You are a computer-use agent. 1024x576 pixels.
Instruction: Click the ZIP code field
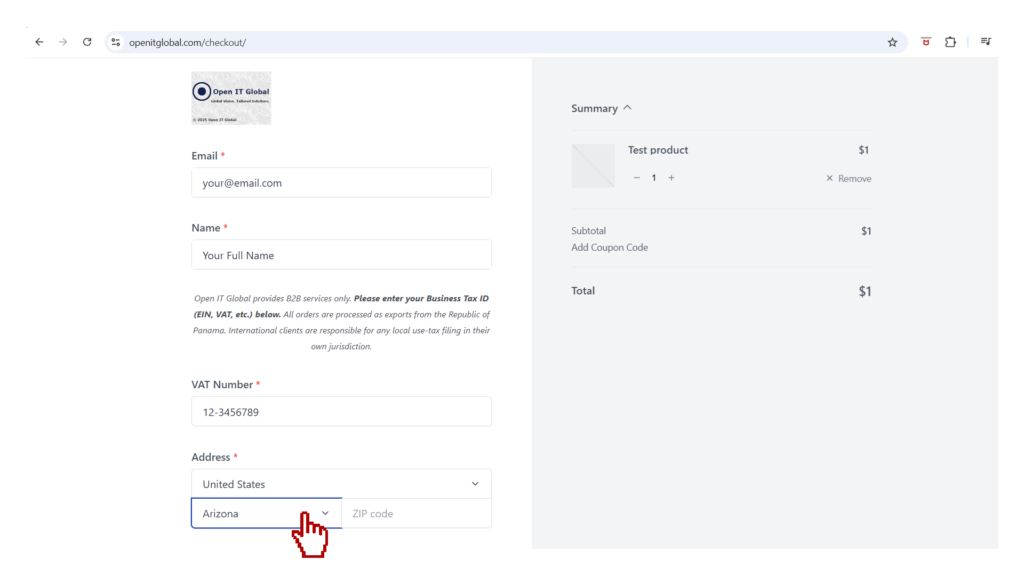pyautogui.click(x=416, y=513)
